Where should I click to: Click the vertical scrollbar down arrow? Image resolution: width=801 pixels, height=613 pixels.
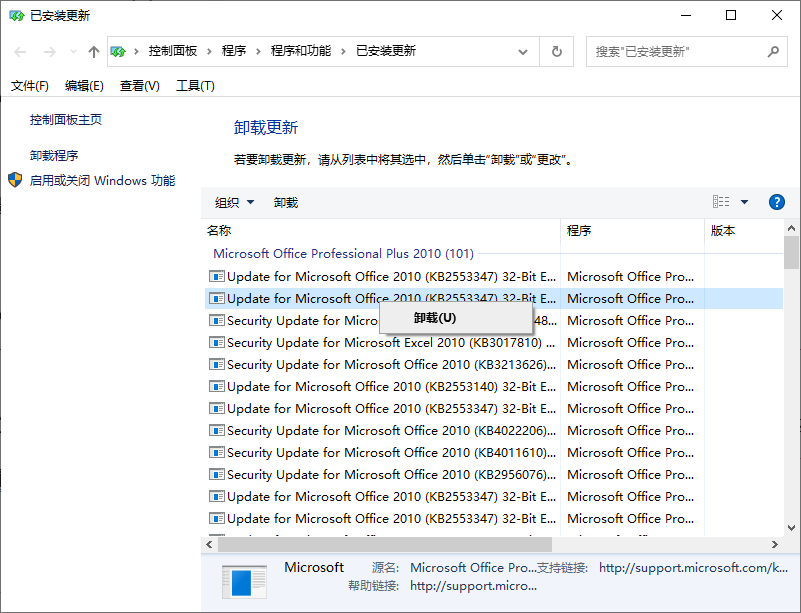point(791,528)
